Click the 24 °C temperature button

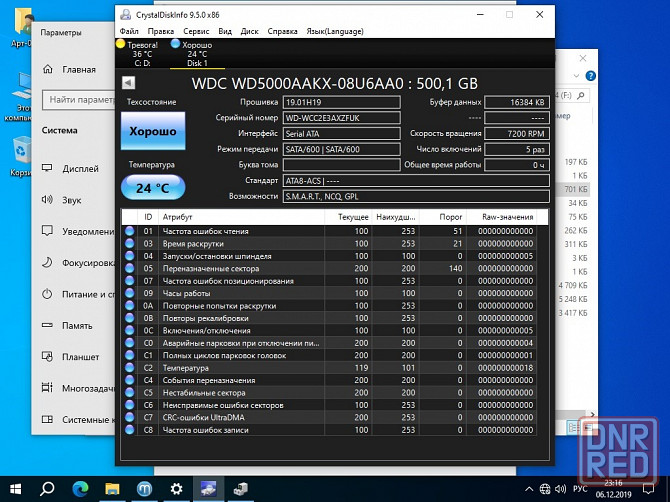tap(153, 188)
